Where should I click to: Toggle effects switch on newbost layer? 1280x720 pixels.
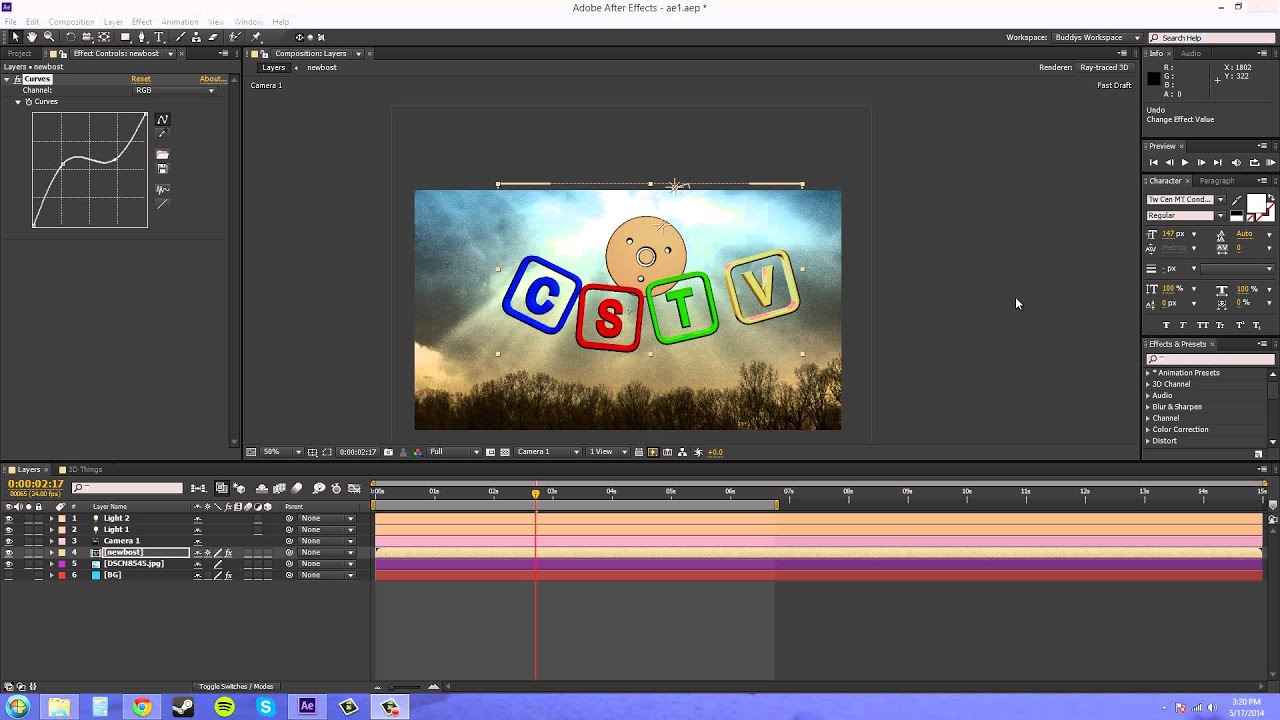228,552
